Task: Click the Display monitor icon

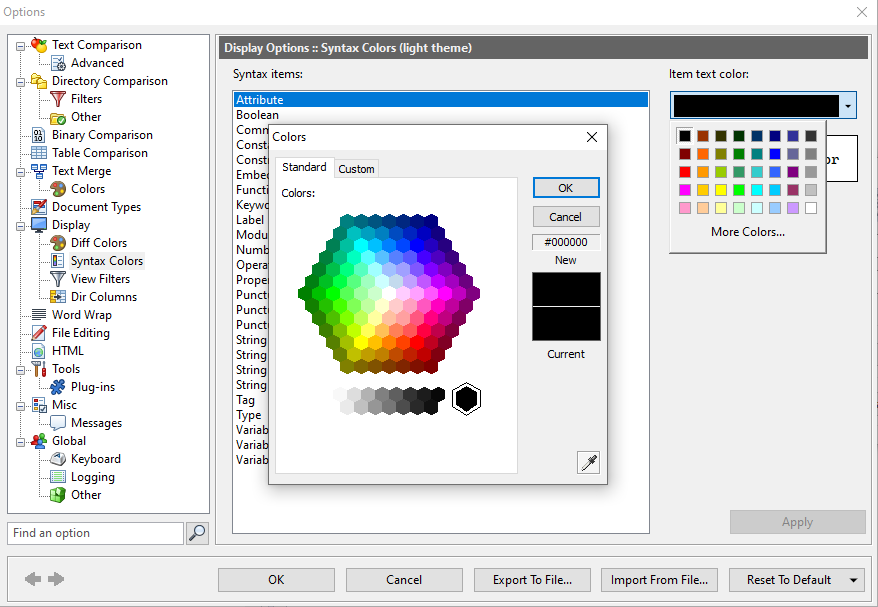Action: 39,225
